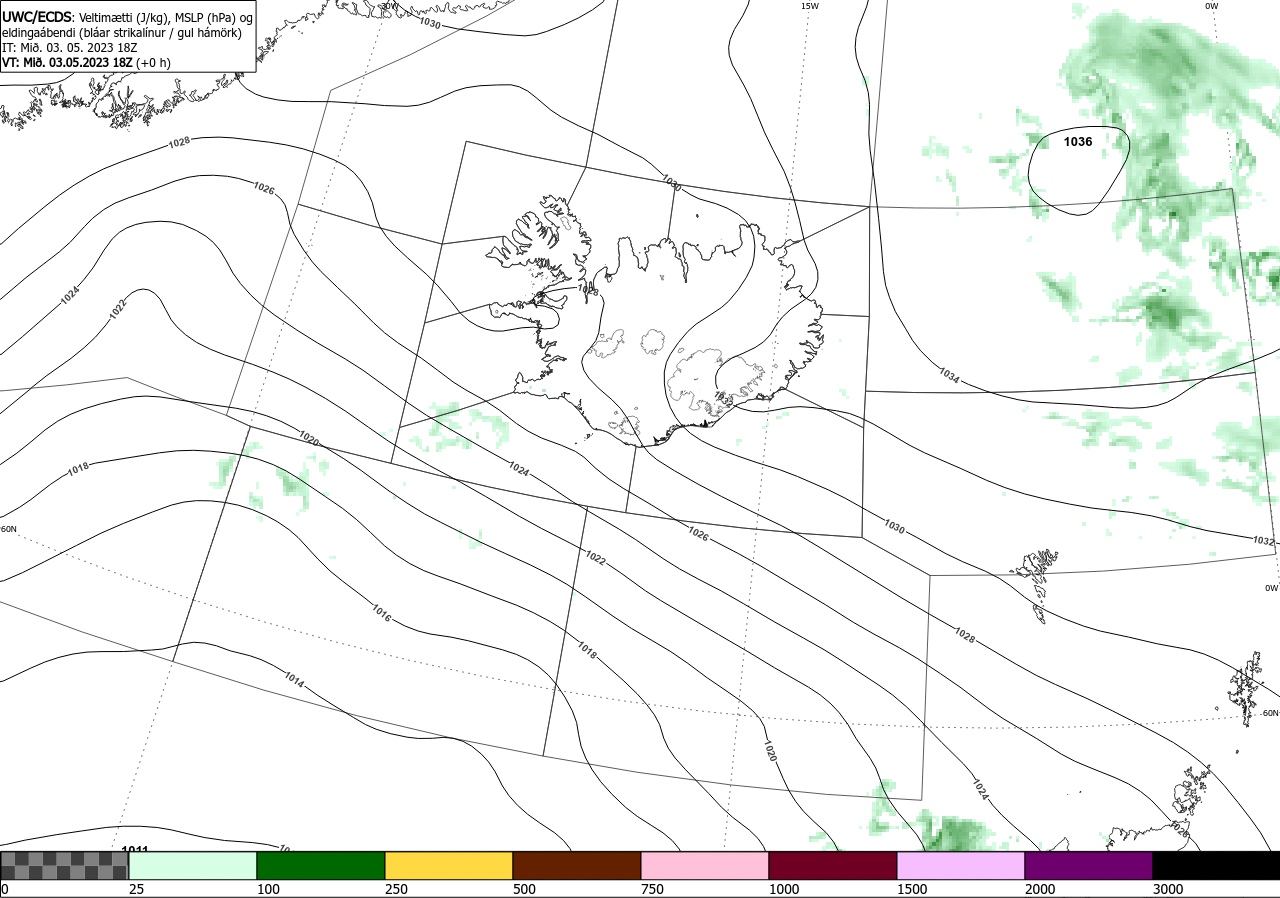Click the legend value "2000"
The width and height of the screenshot is (1280, 898).
click(1040, 889)
